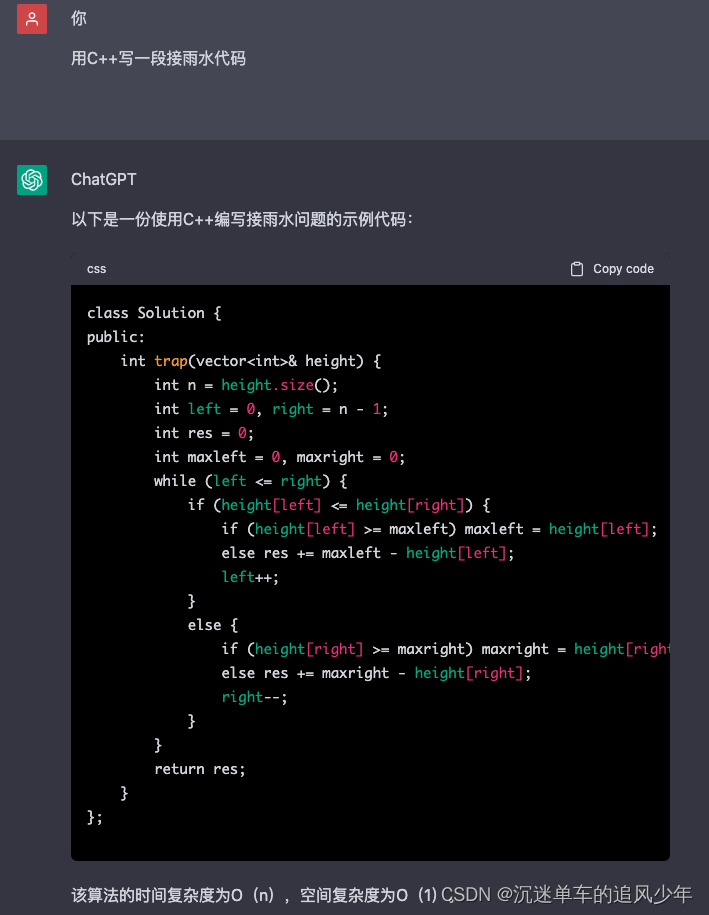
Task: Click the orange trap function name
Action: point(170,361)
